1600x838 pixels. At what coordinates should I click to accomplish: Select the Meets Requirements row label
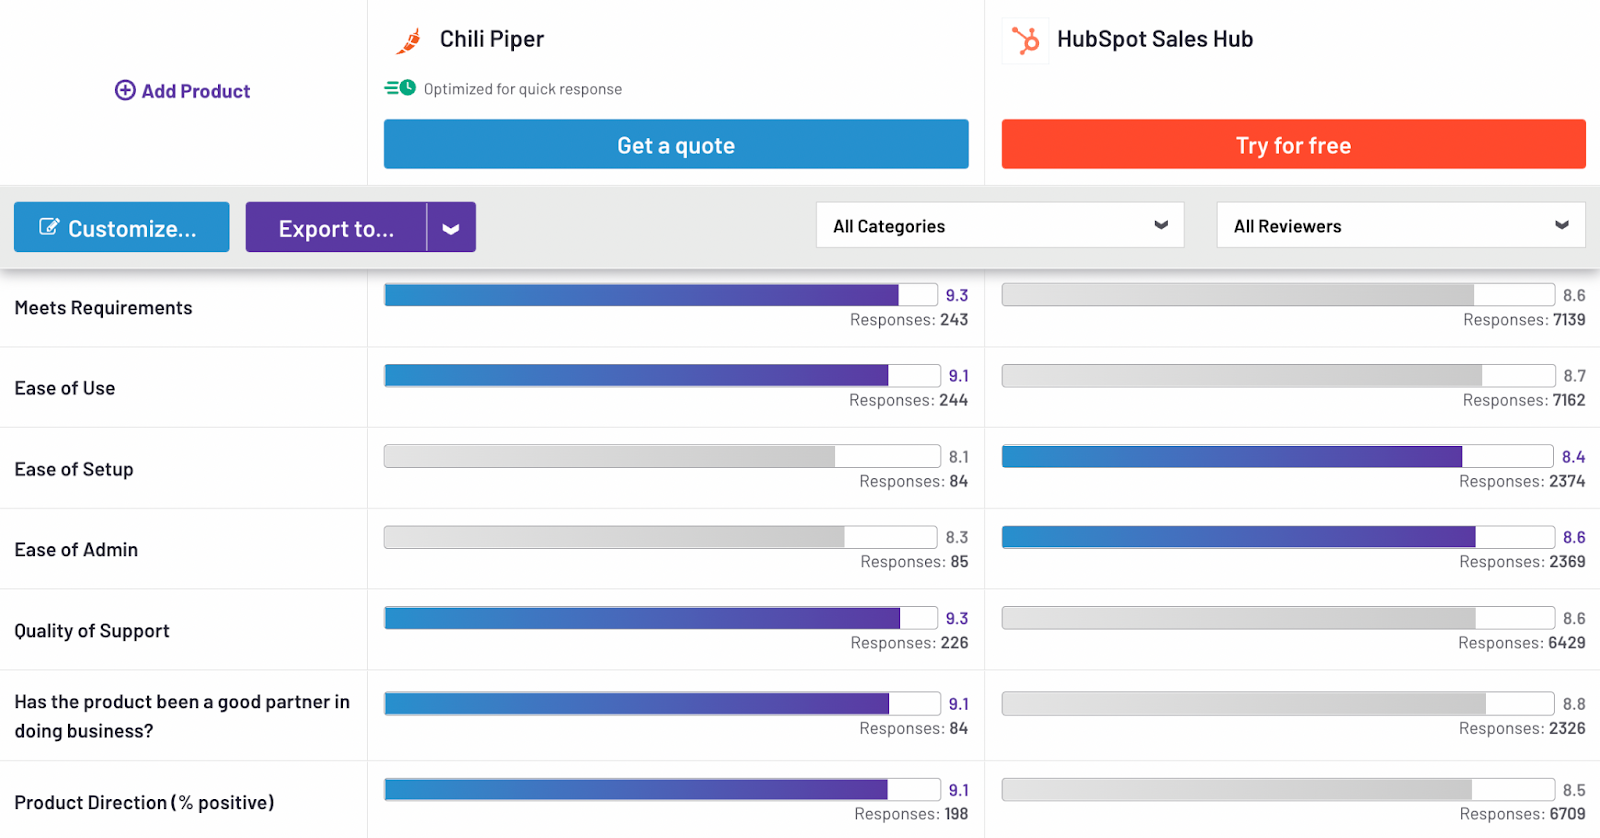pos(103,307)
